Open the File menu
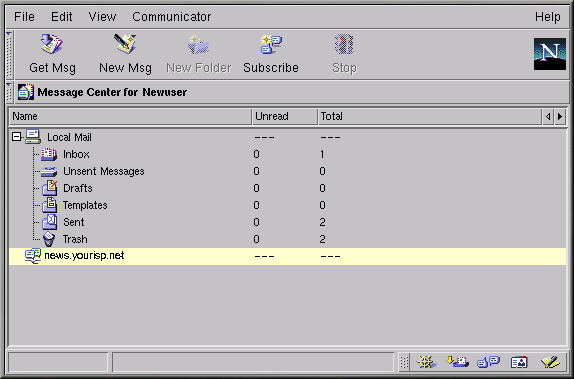Screen dimensions: 574x379 [x=24, y=16]
